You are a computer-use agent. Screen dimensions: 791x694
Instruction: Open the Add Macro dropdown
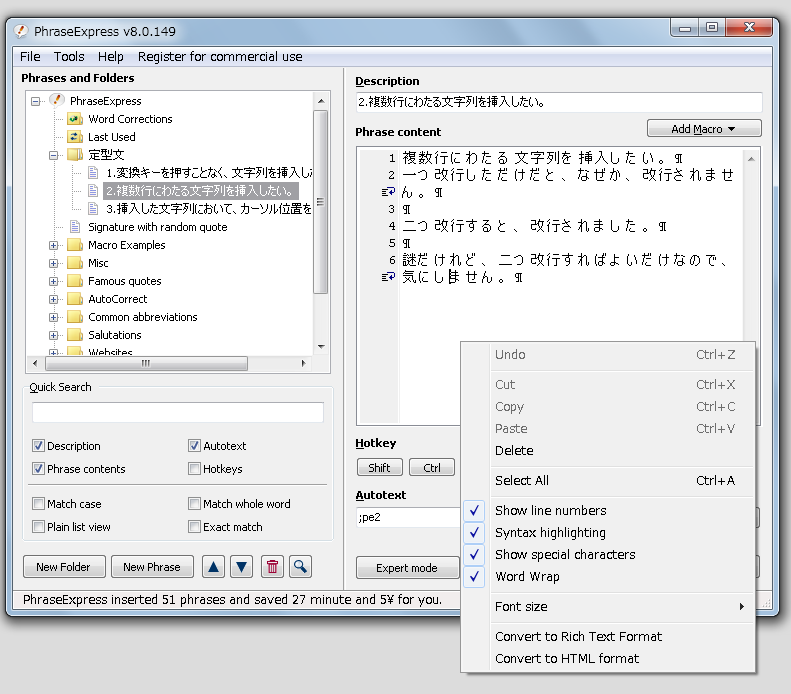coord(704,129)
